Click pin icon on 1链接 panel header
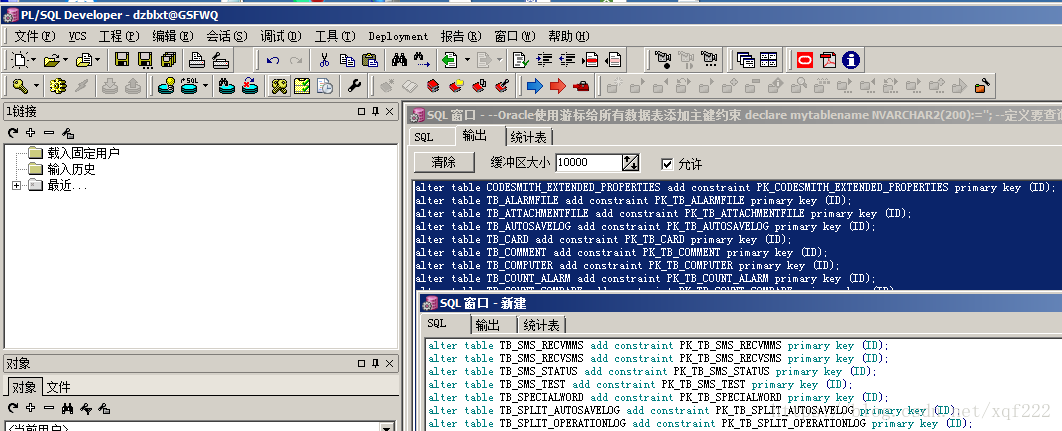The image size is (1062, 431). pos(375,111)
